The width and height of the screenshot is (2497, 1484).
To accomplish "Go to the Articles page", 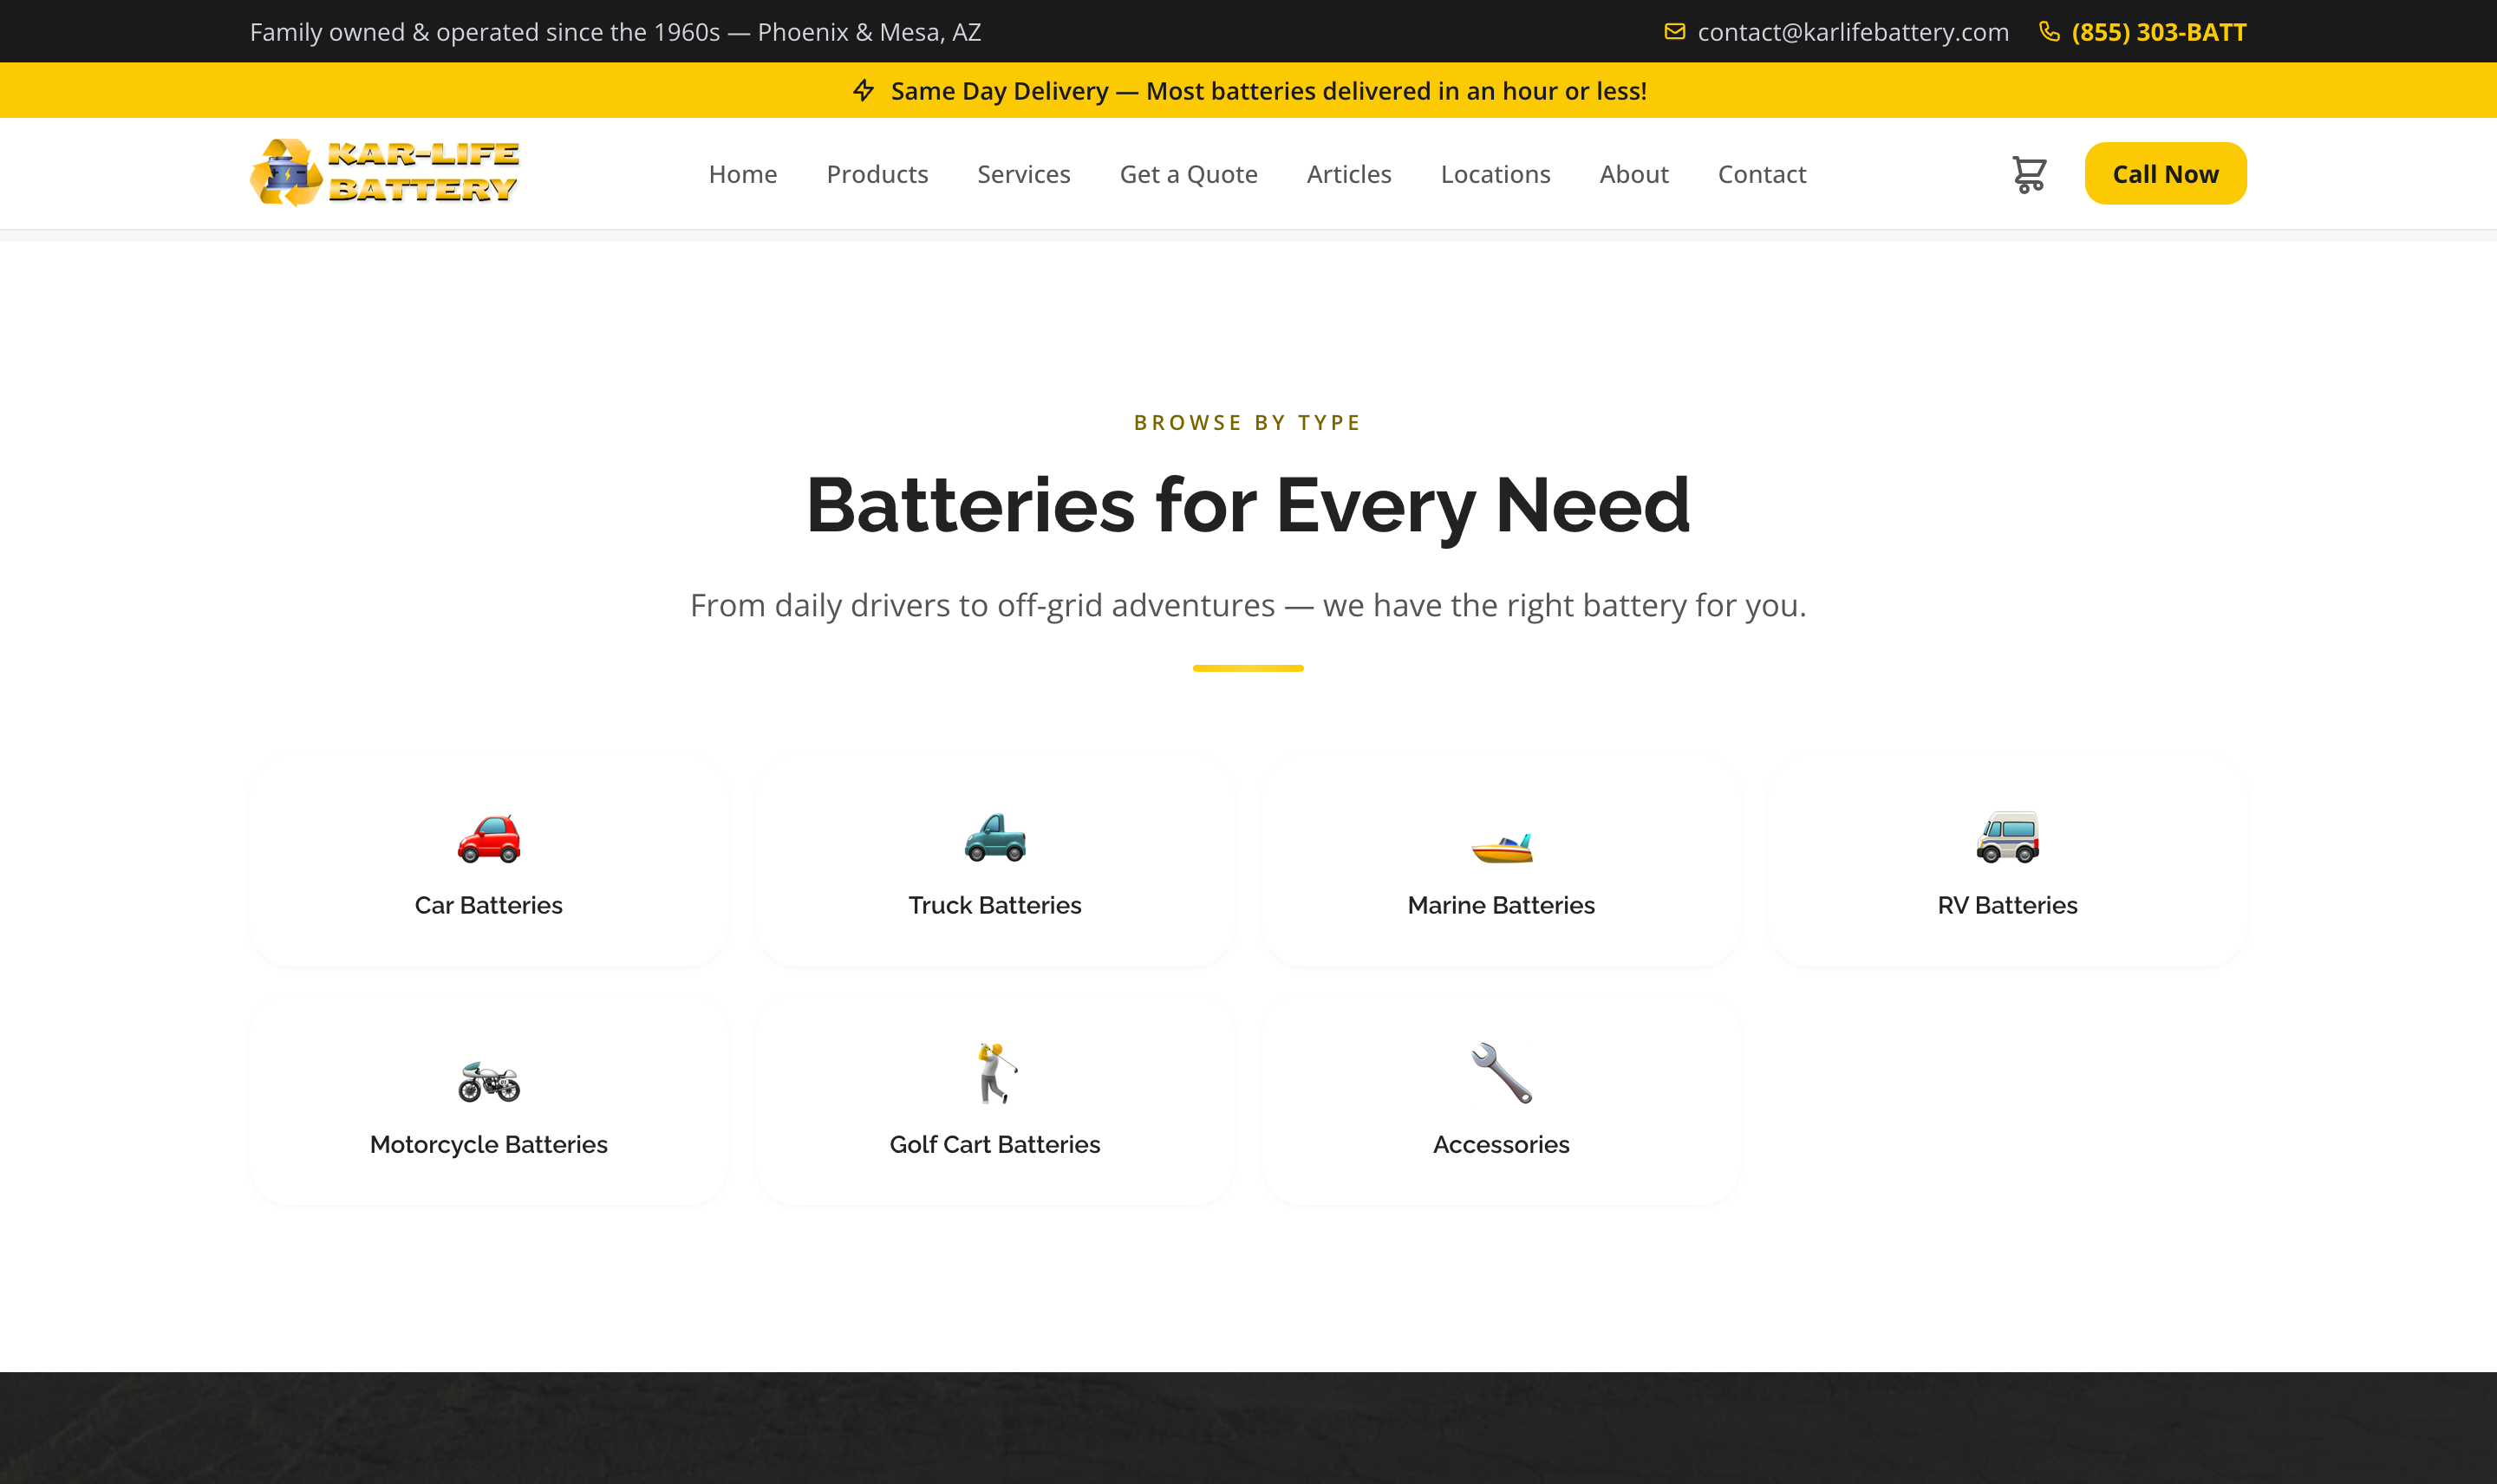I will pos(1348,173).
